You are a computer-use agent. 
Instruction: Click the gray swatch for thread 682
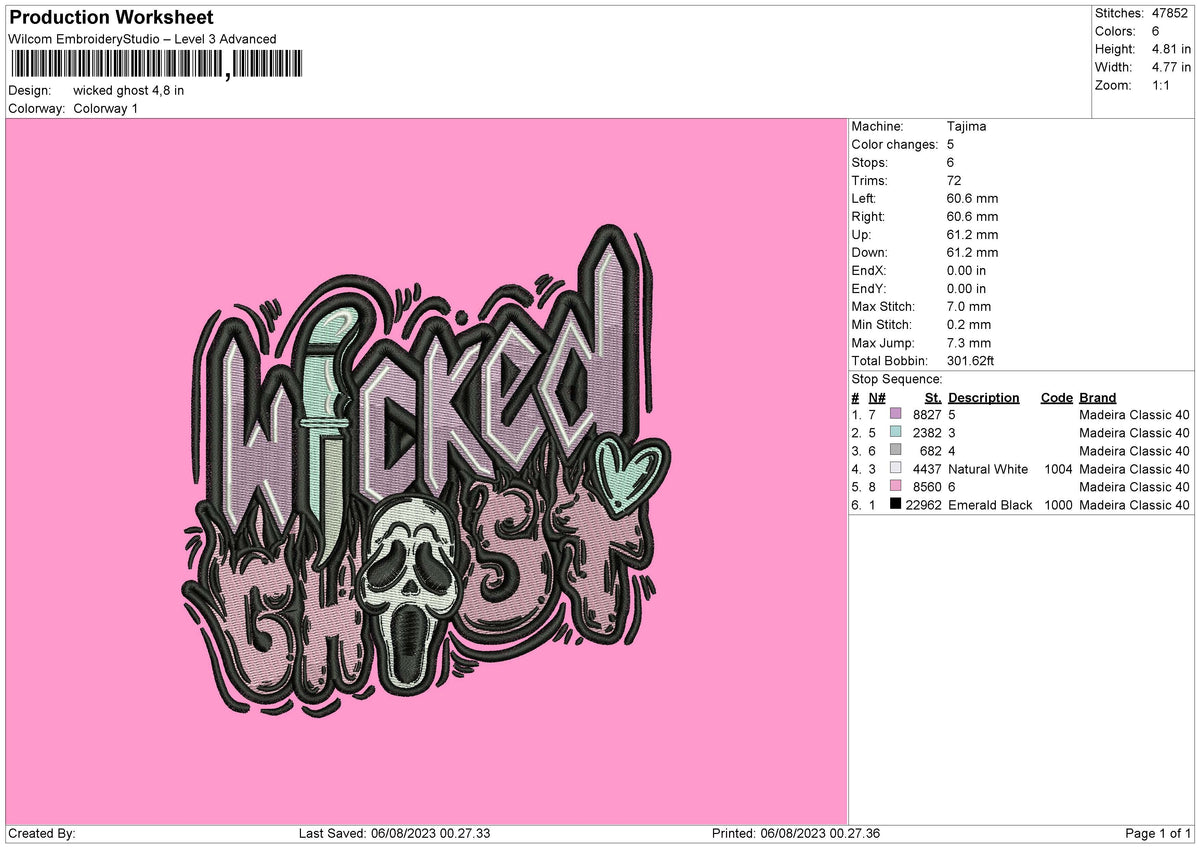895,451
